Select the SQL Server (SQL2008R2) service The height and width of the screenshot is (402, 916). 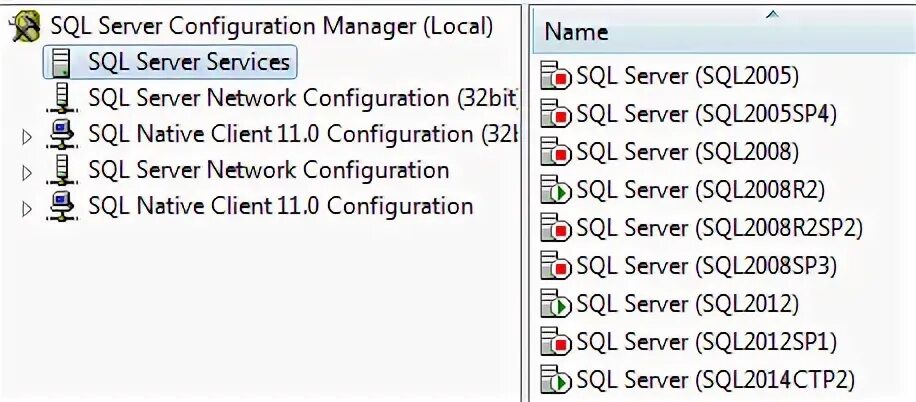tap(700, 190)
